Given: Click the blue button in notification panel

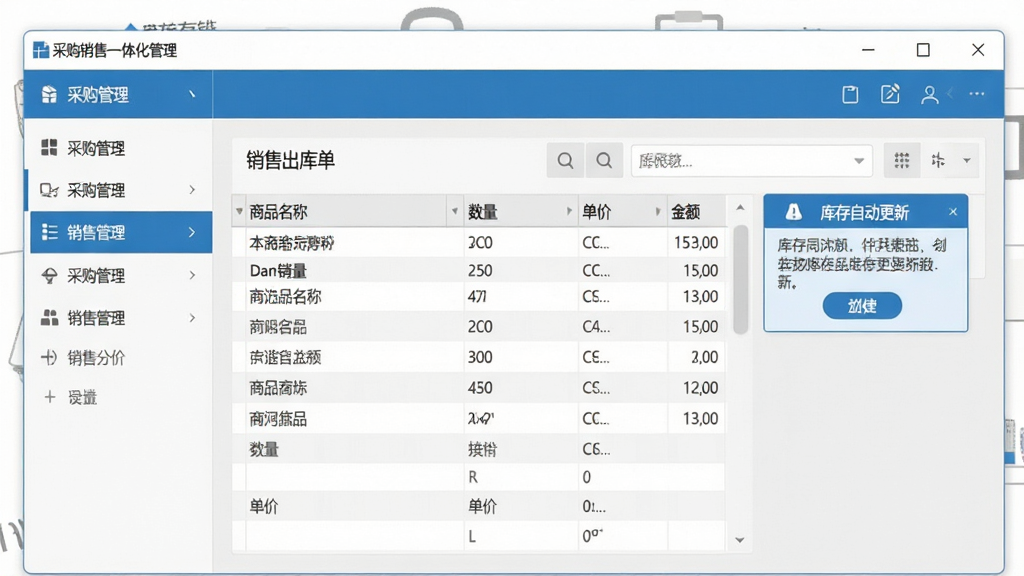Looking at the screenshot, I should [862, 306].
